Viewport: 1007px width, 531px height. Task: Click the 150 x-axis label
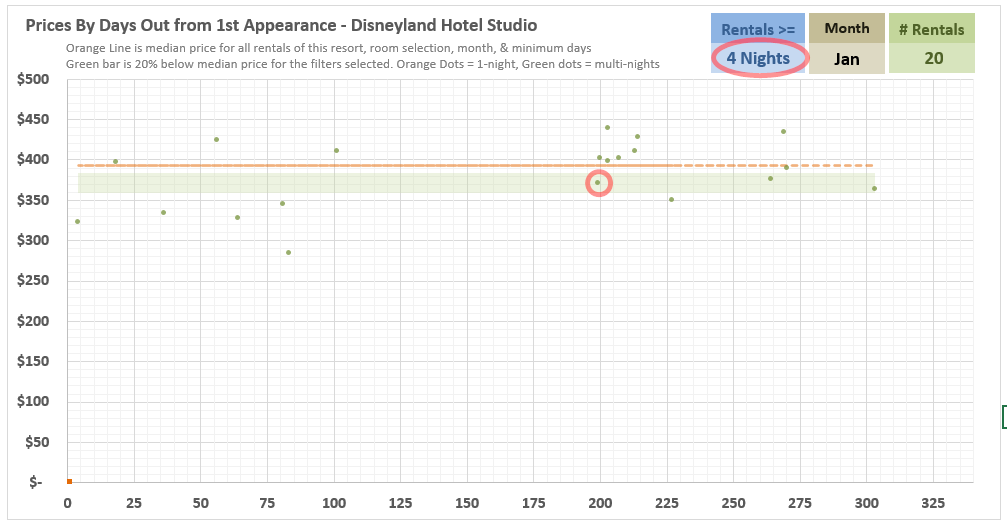tap(467, 503)
